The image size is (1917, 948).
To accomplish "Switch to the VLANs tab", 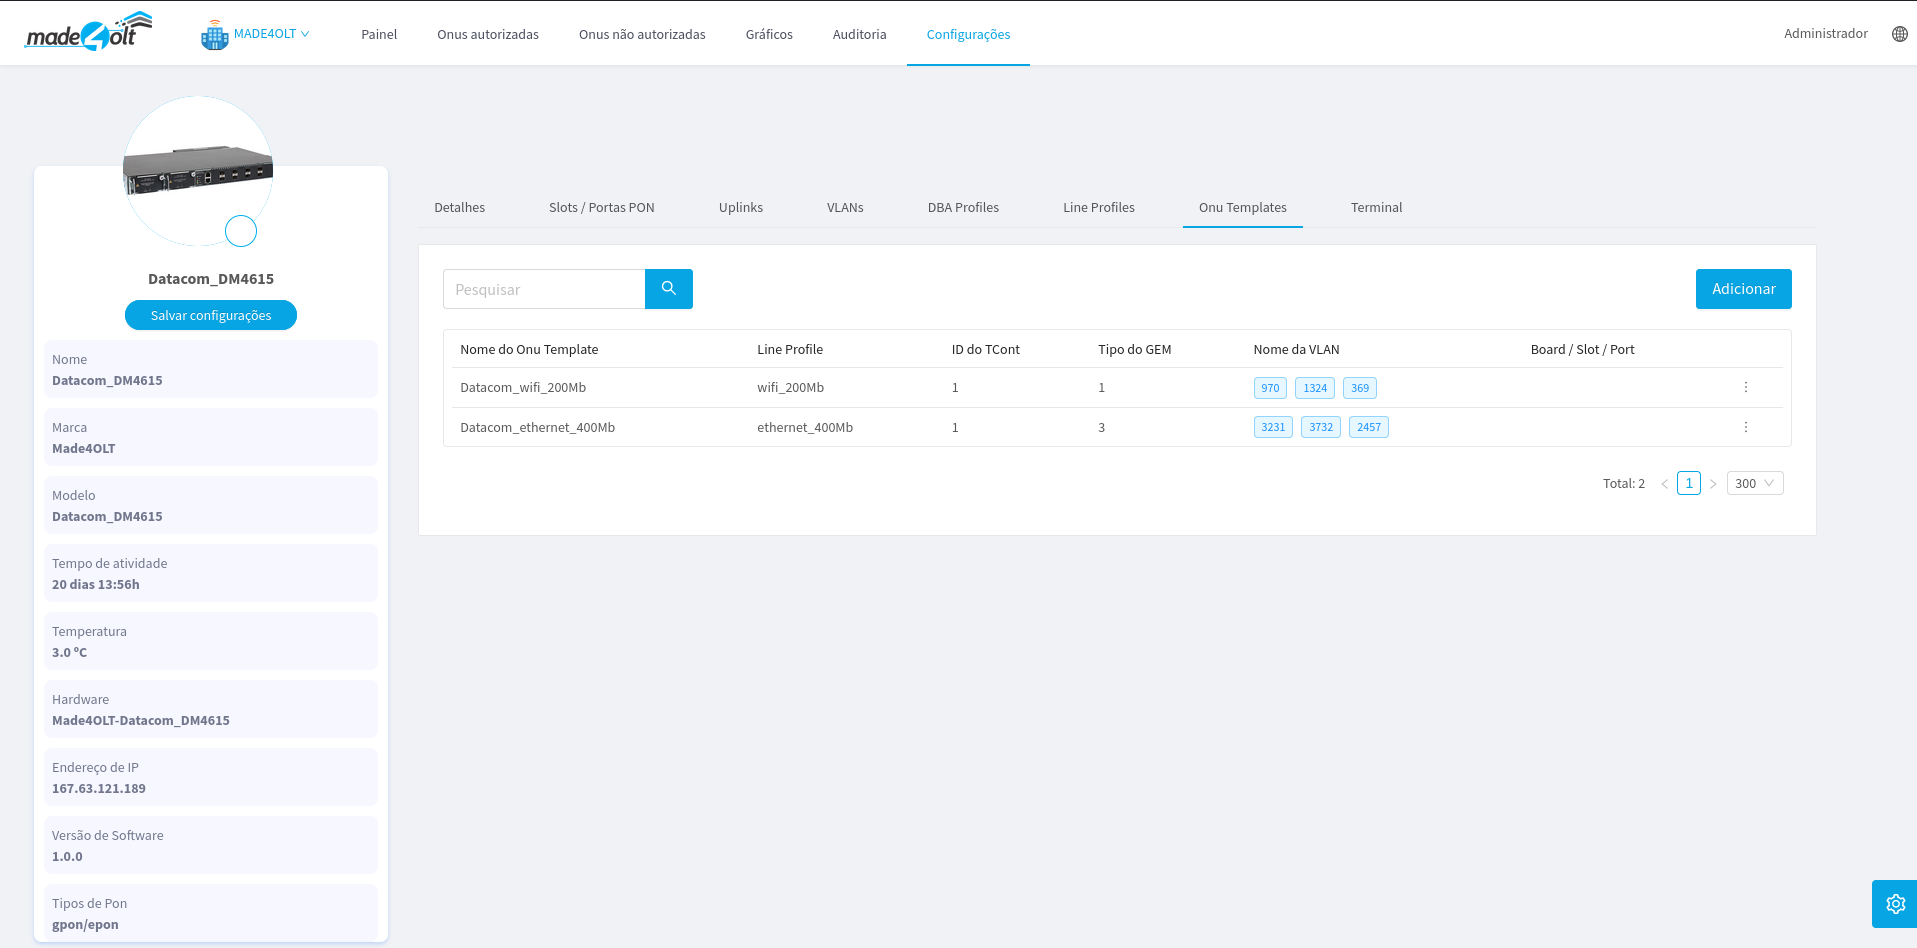I will (844, 208).
